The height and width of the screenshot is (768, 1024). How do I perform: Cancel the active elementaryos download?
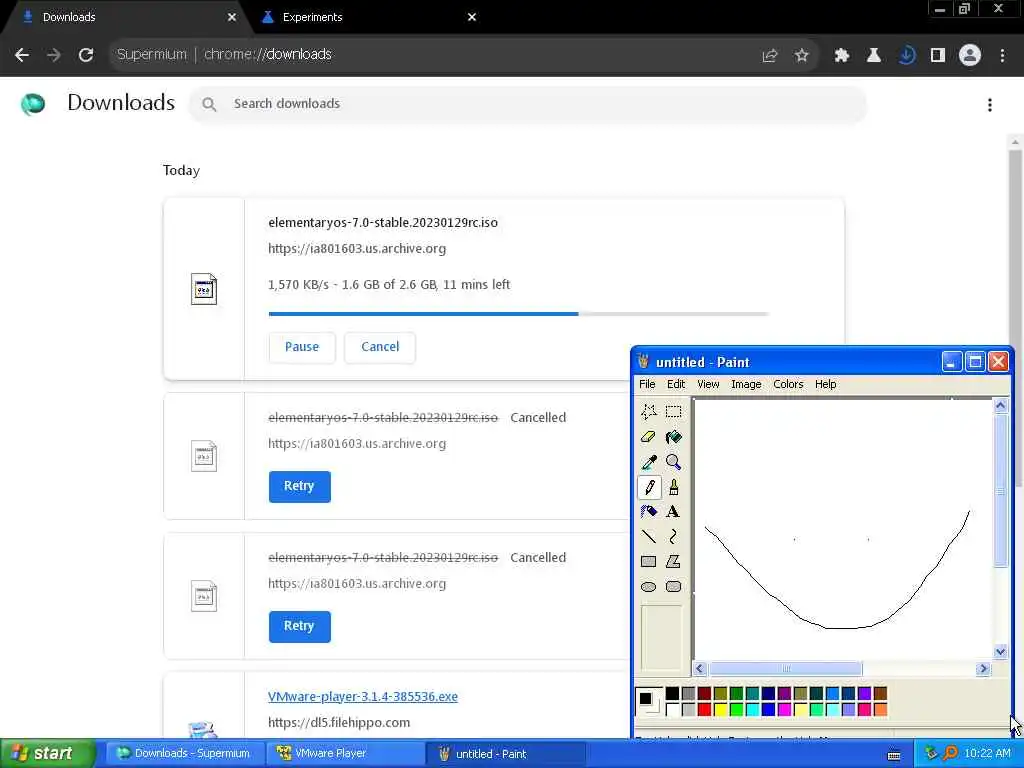[380, 347]
